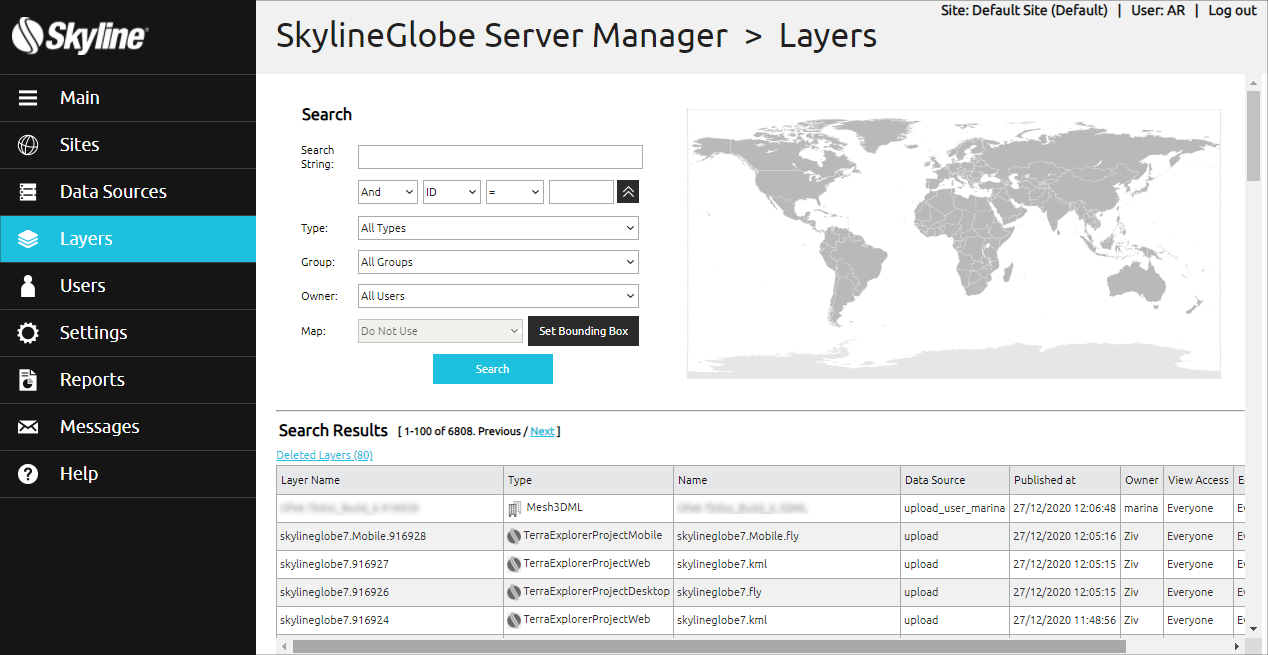Click the Data Sources server icon
Image resolution: width=1268 pixels, height=655 pixels.
point(28,192)
